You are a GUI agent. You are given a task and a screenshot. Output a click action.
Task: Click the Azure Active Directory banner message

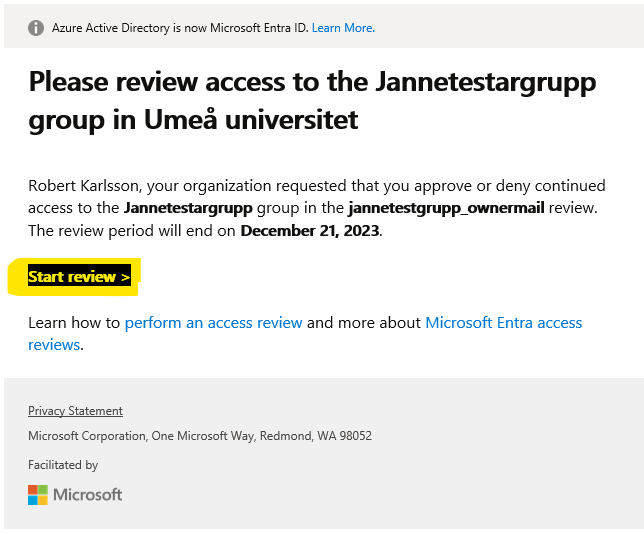pyautogui.click(x=180, y=28)
